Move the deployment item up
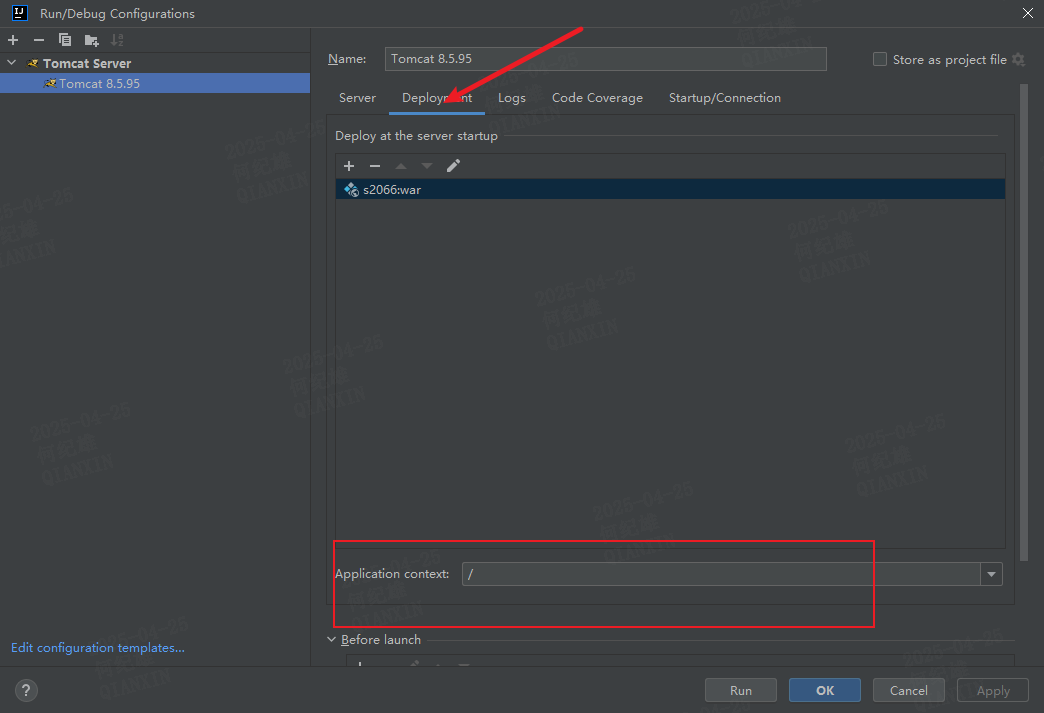Image resolution: width=1044 pixels, height=713 pixels. click(401, 166)
